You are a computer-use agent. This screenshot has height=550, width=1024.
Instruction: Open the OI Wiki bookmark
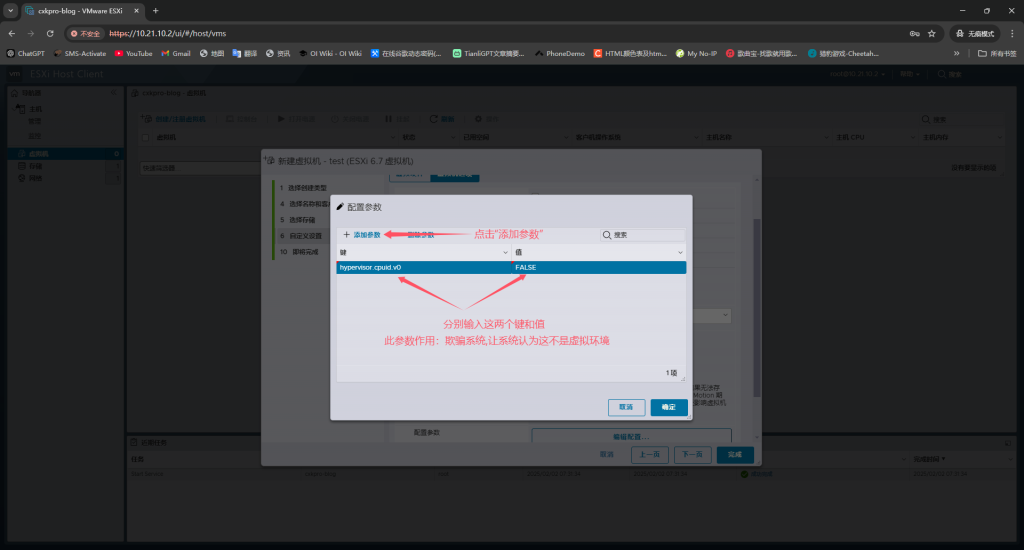pyautogui.click(x=330, y=54)
